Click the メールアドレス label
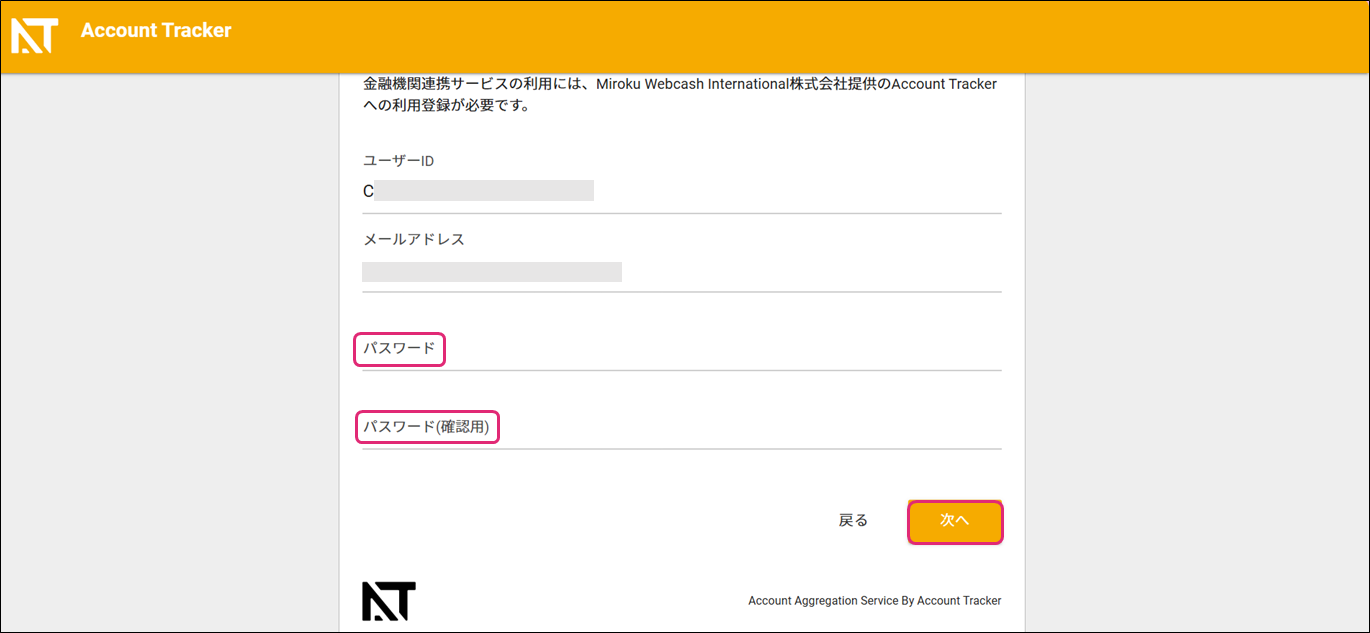 pyautogui.click(x=413, y=240)
